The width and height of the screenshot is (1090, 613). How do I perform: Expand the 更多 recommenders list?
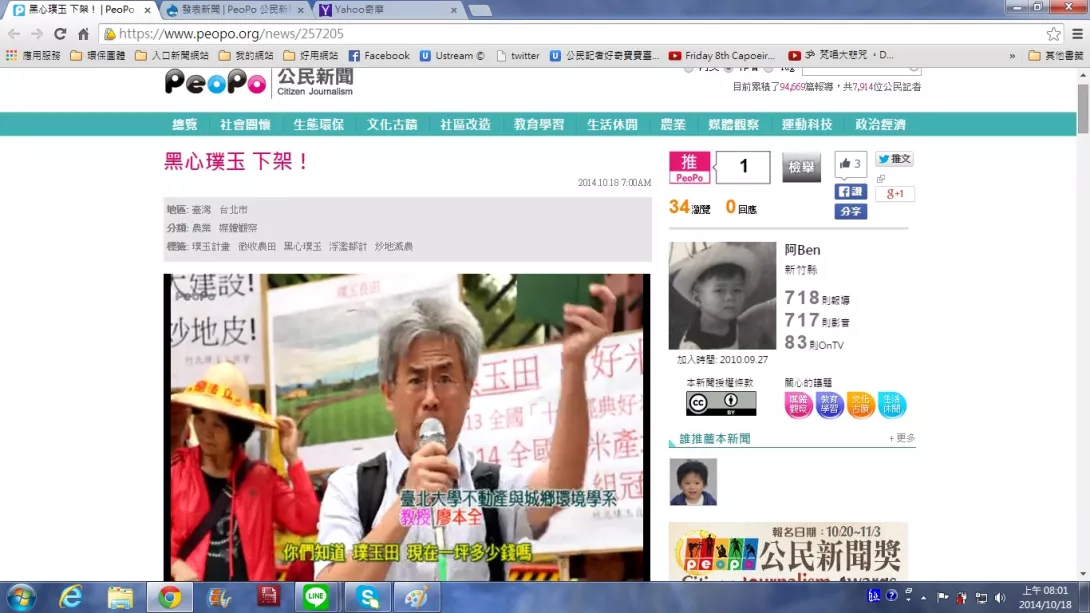tap(901, 438)
